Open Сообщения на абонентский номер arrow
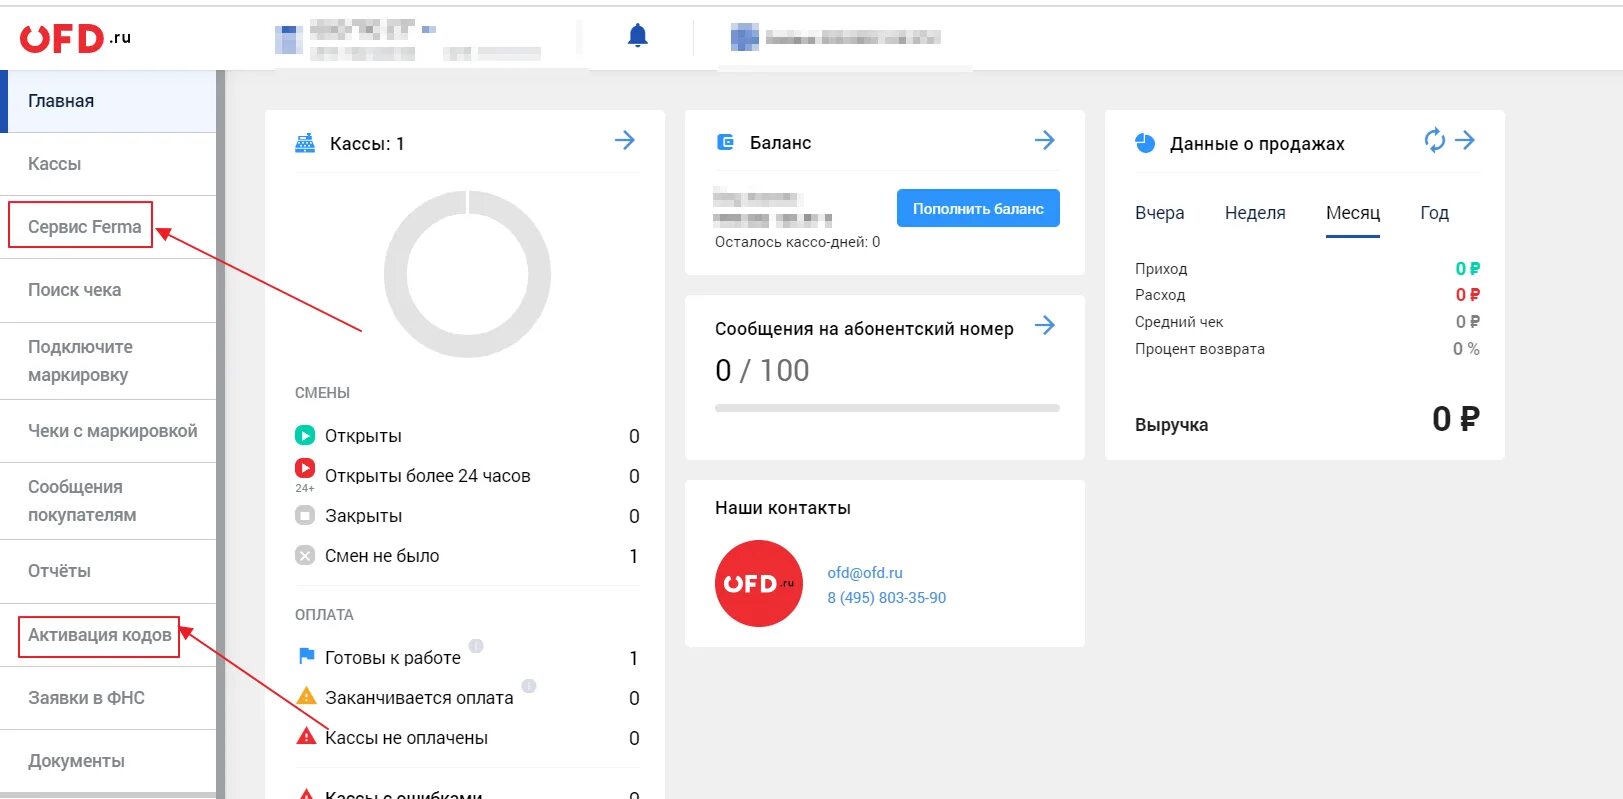 (x=1045, y=325)
